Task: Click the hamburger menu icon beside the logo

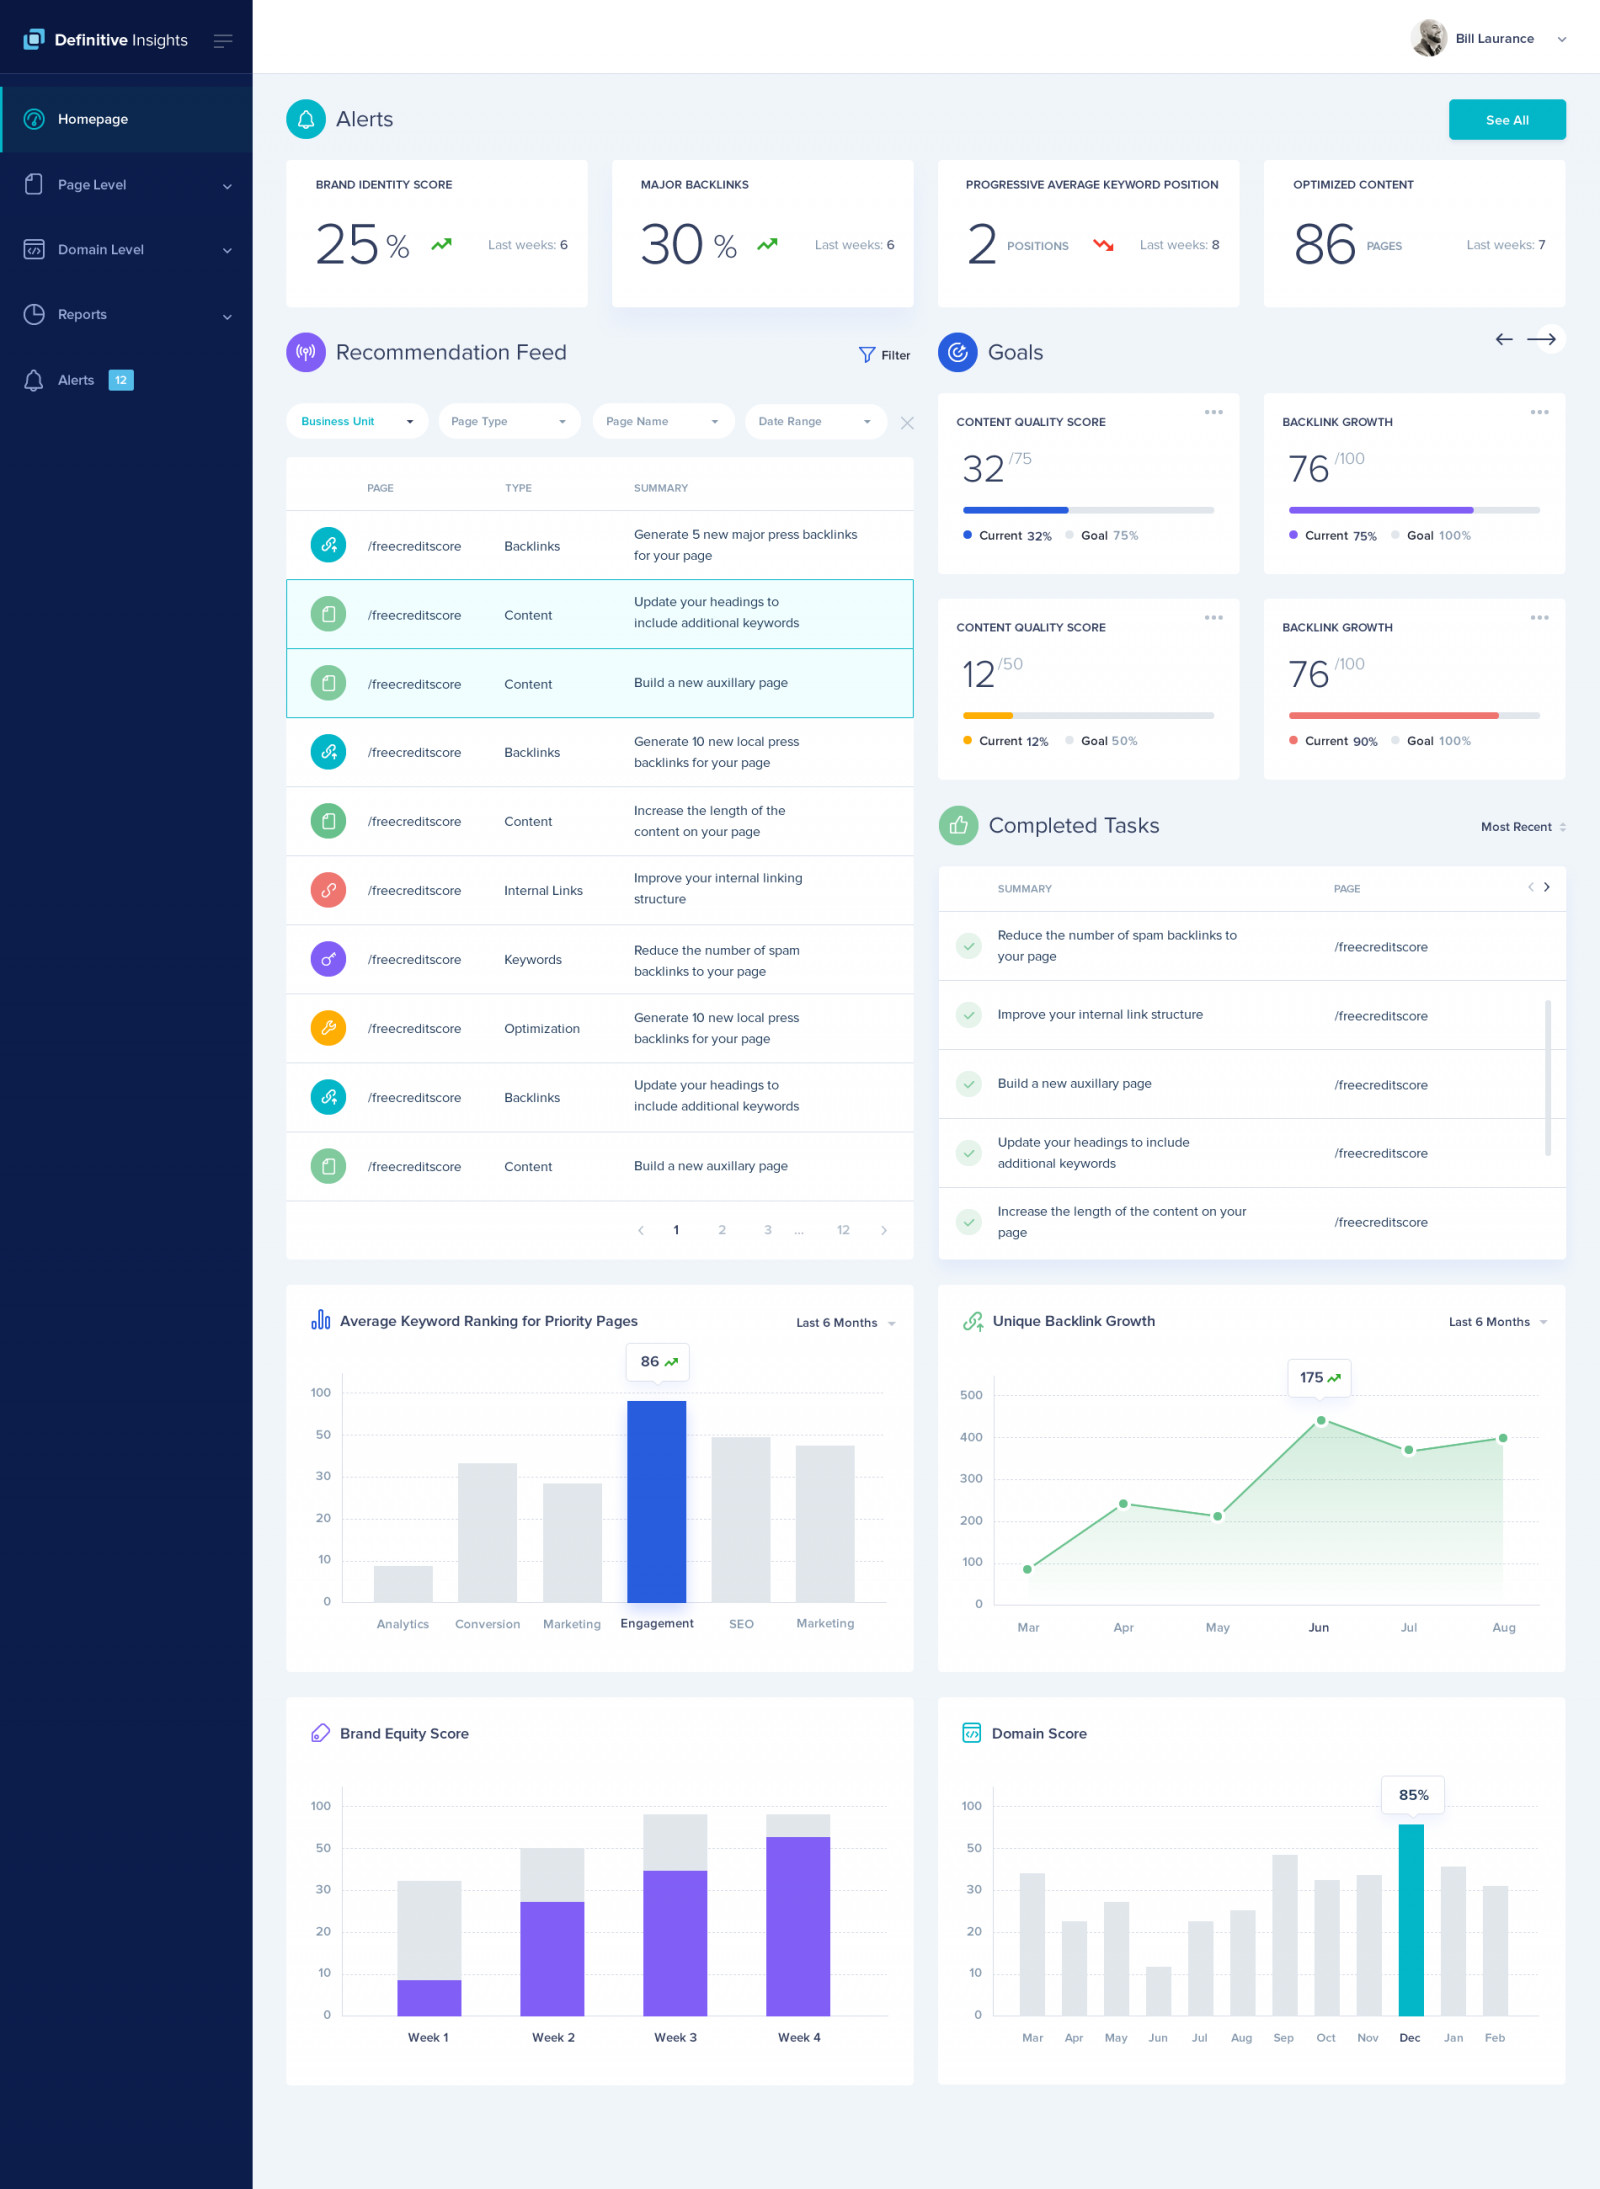Action: 223,40
